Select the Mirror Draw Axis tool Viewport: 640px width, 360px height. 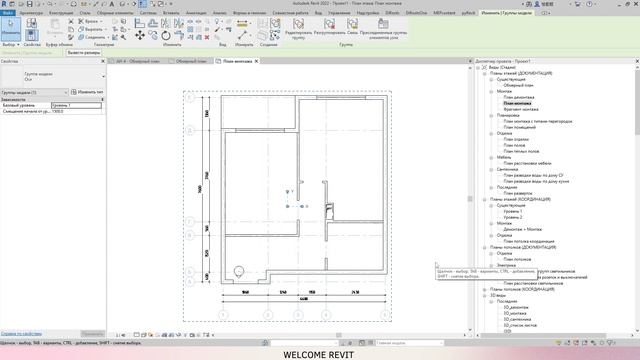tap(179, 23)
